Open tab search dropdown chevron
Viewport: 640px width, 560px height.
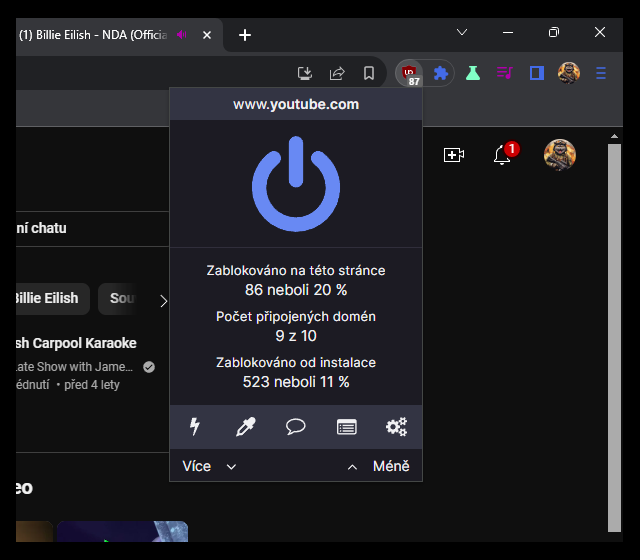(462, 32)
